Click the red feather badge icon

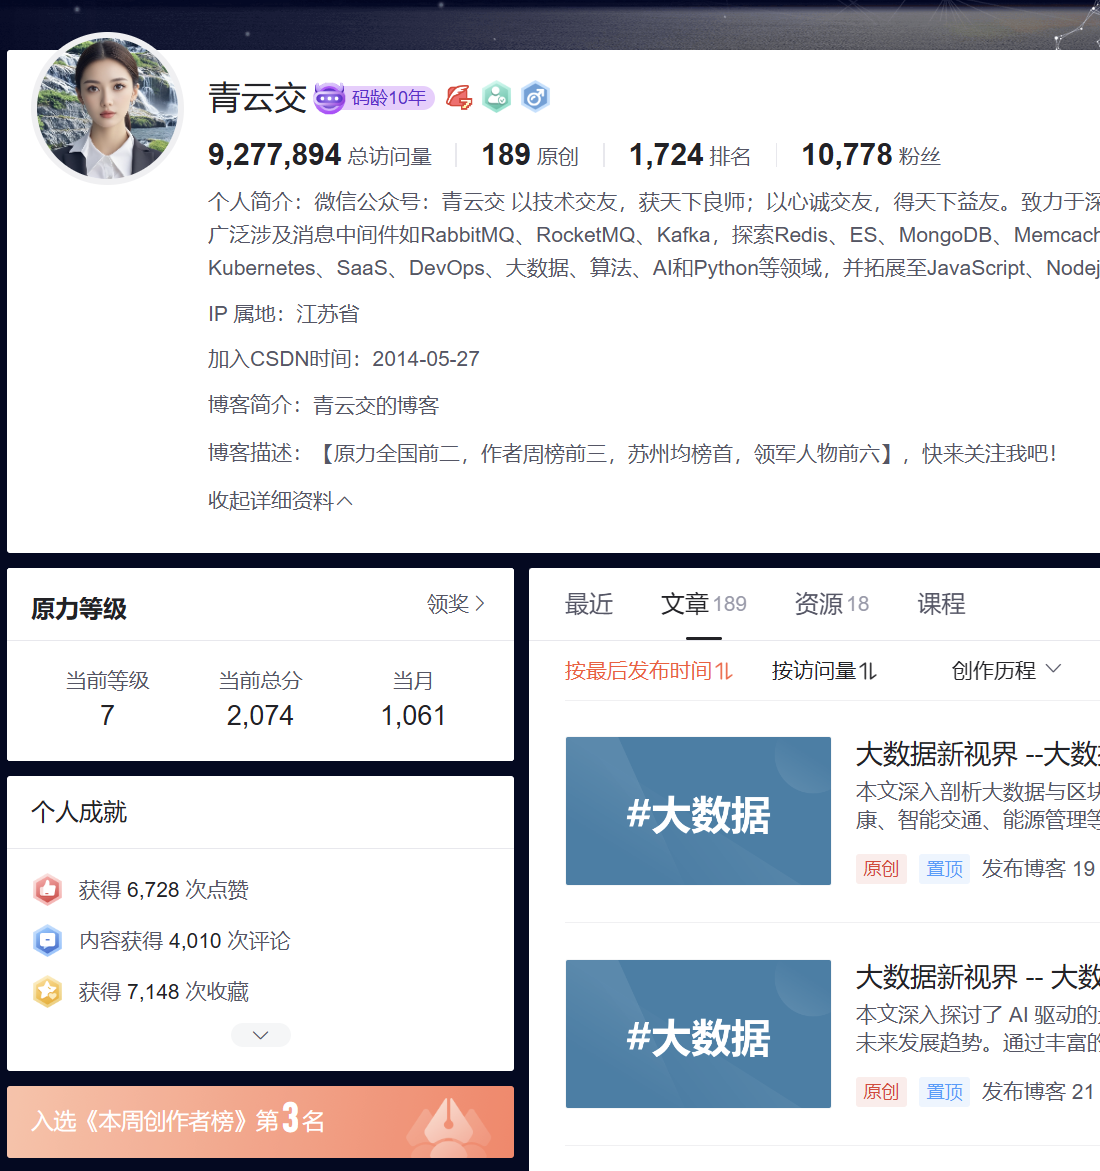(x=459, y=97)
